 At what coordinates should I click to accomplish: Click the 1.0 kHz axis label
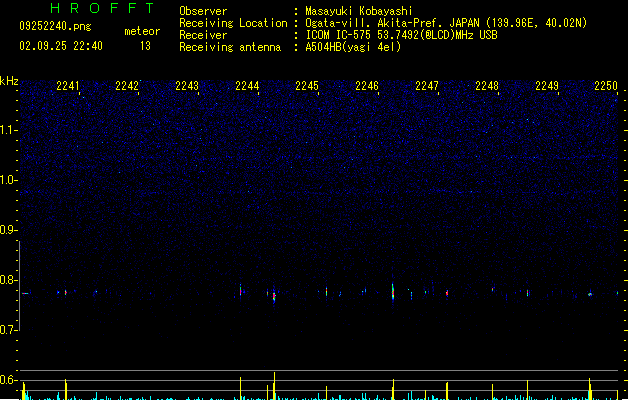coord(8,180)
